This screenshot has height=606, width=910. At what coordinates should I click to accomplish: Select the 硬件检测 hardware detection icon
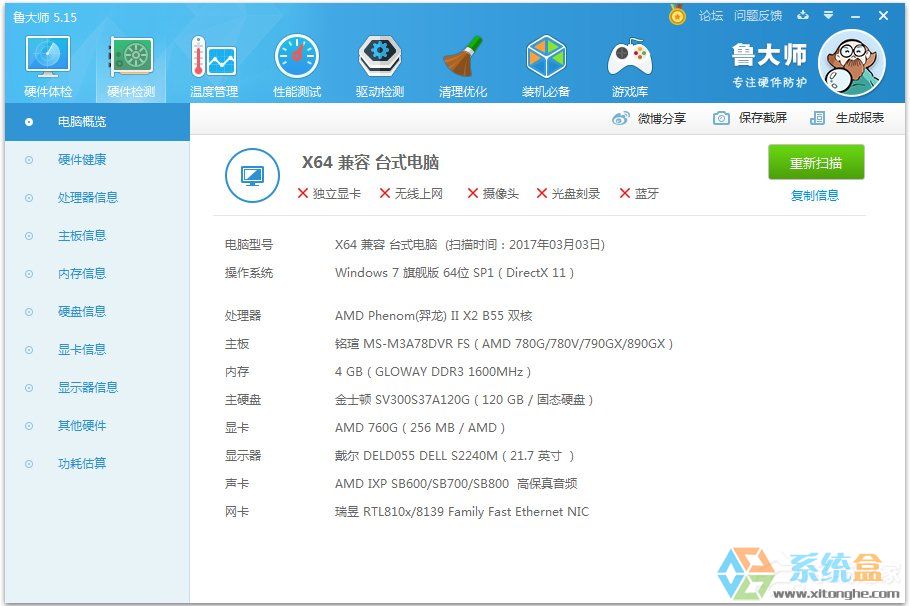pos(131,66)
